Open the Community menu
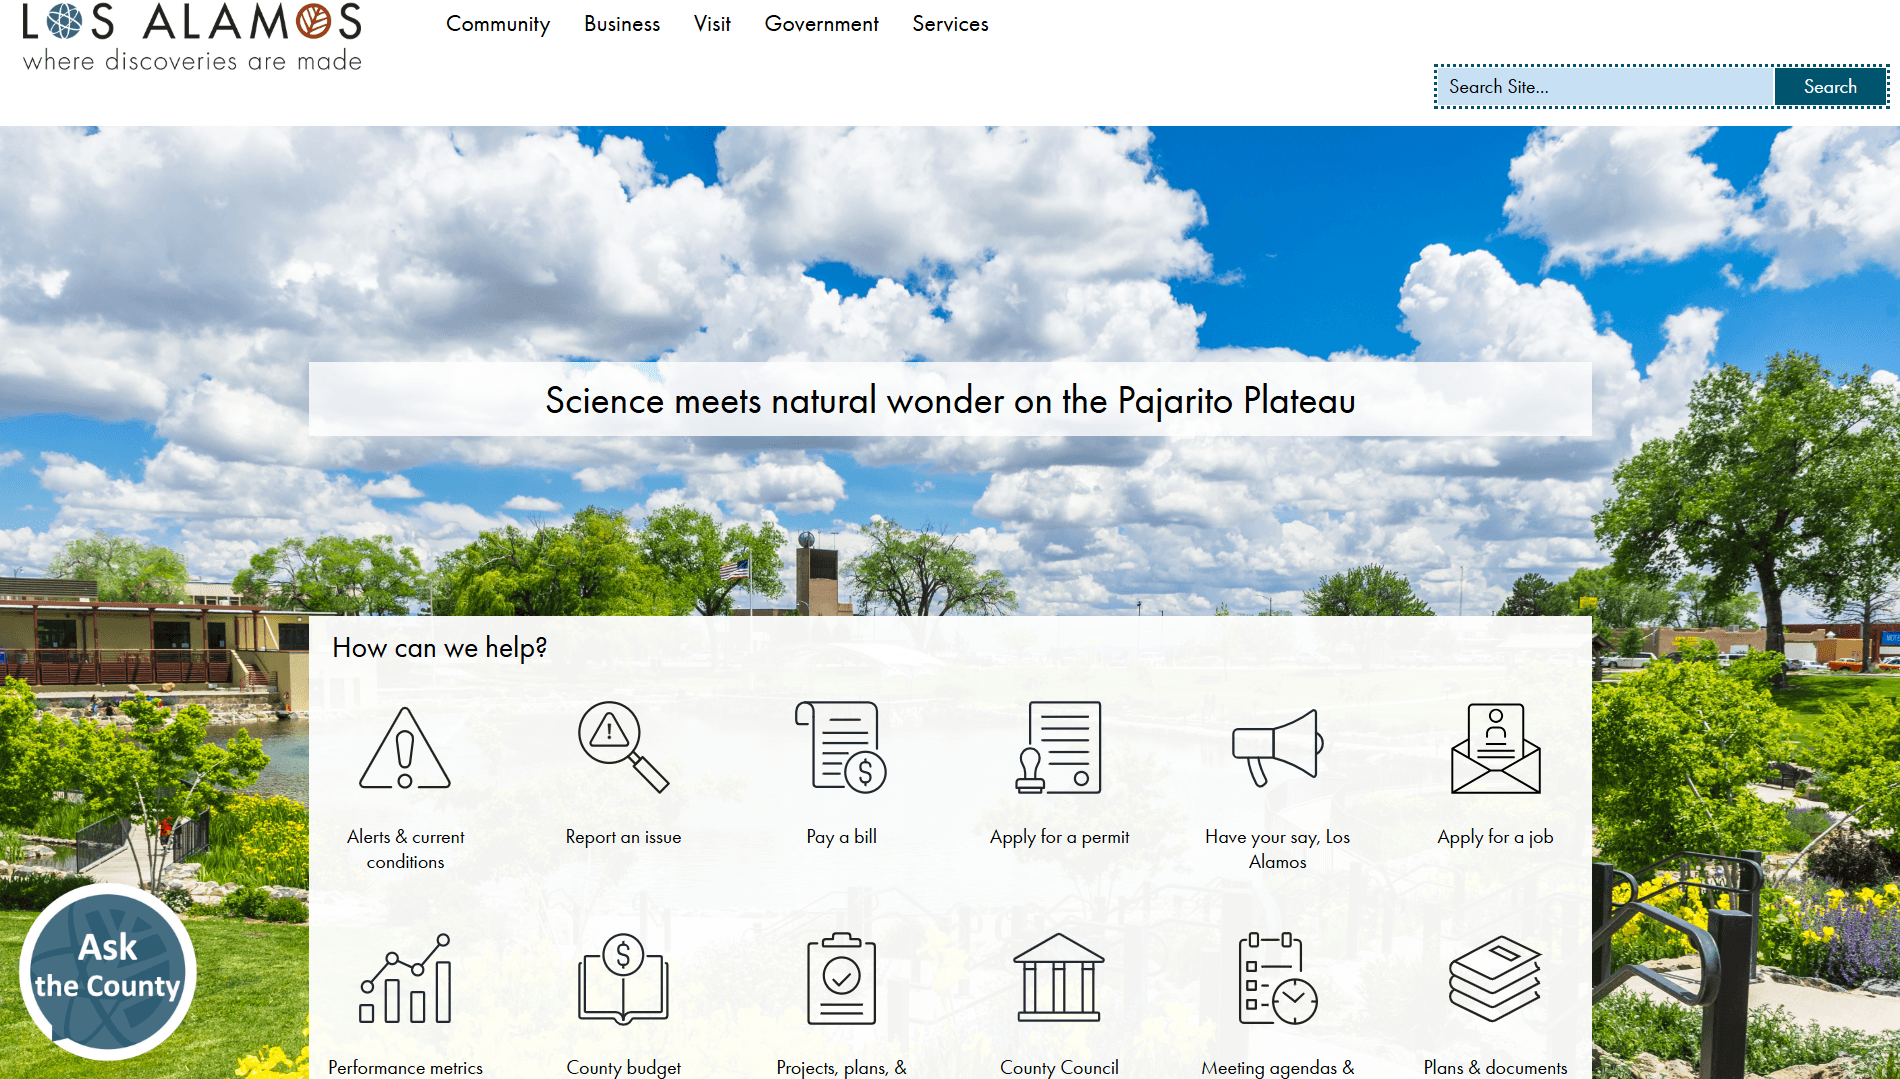The width and height of the screenshot is (1900, 1079). pyautogui.click(x=498, y=24)
